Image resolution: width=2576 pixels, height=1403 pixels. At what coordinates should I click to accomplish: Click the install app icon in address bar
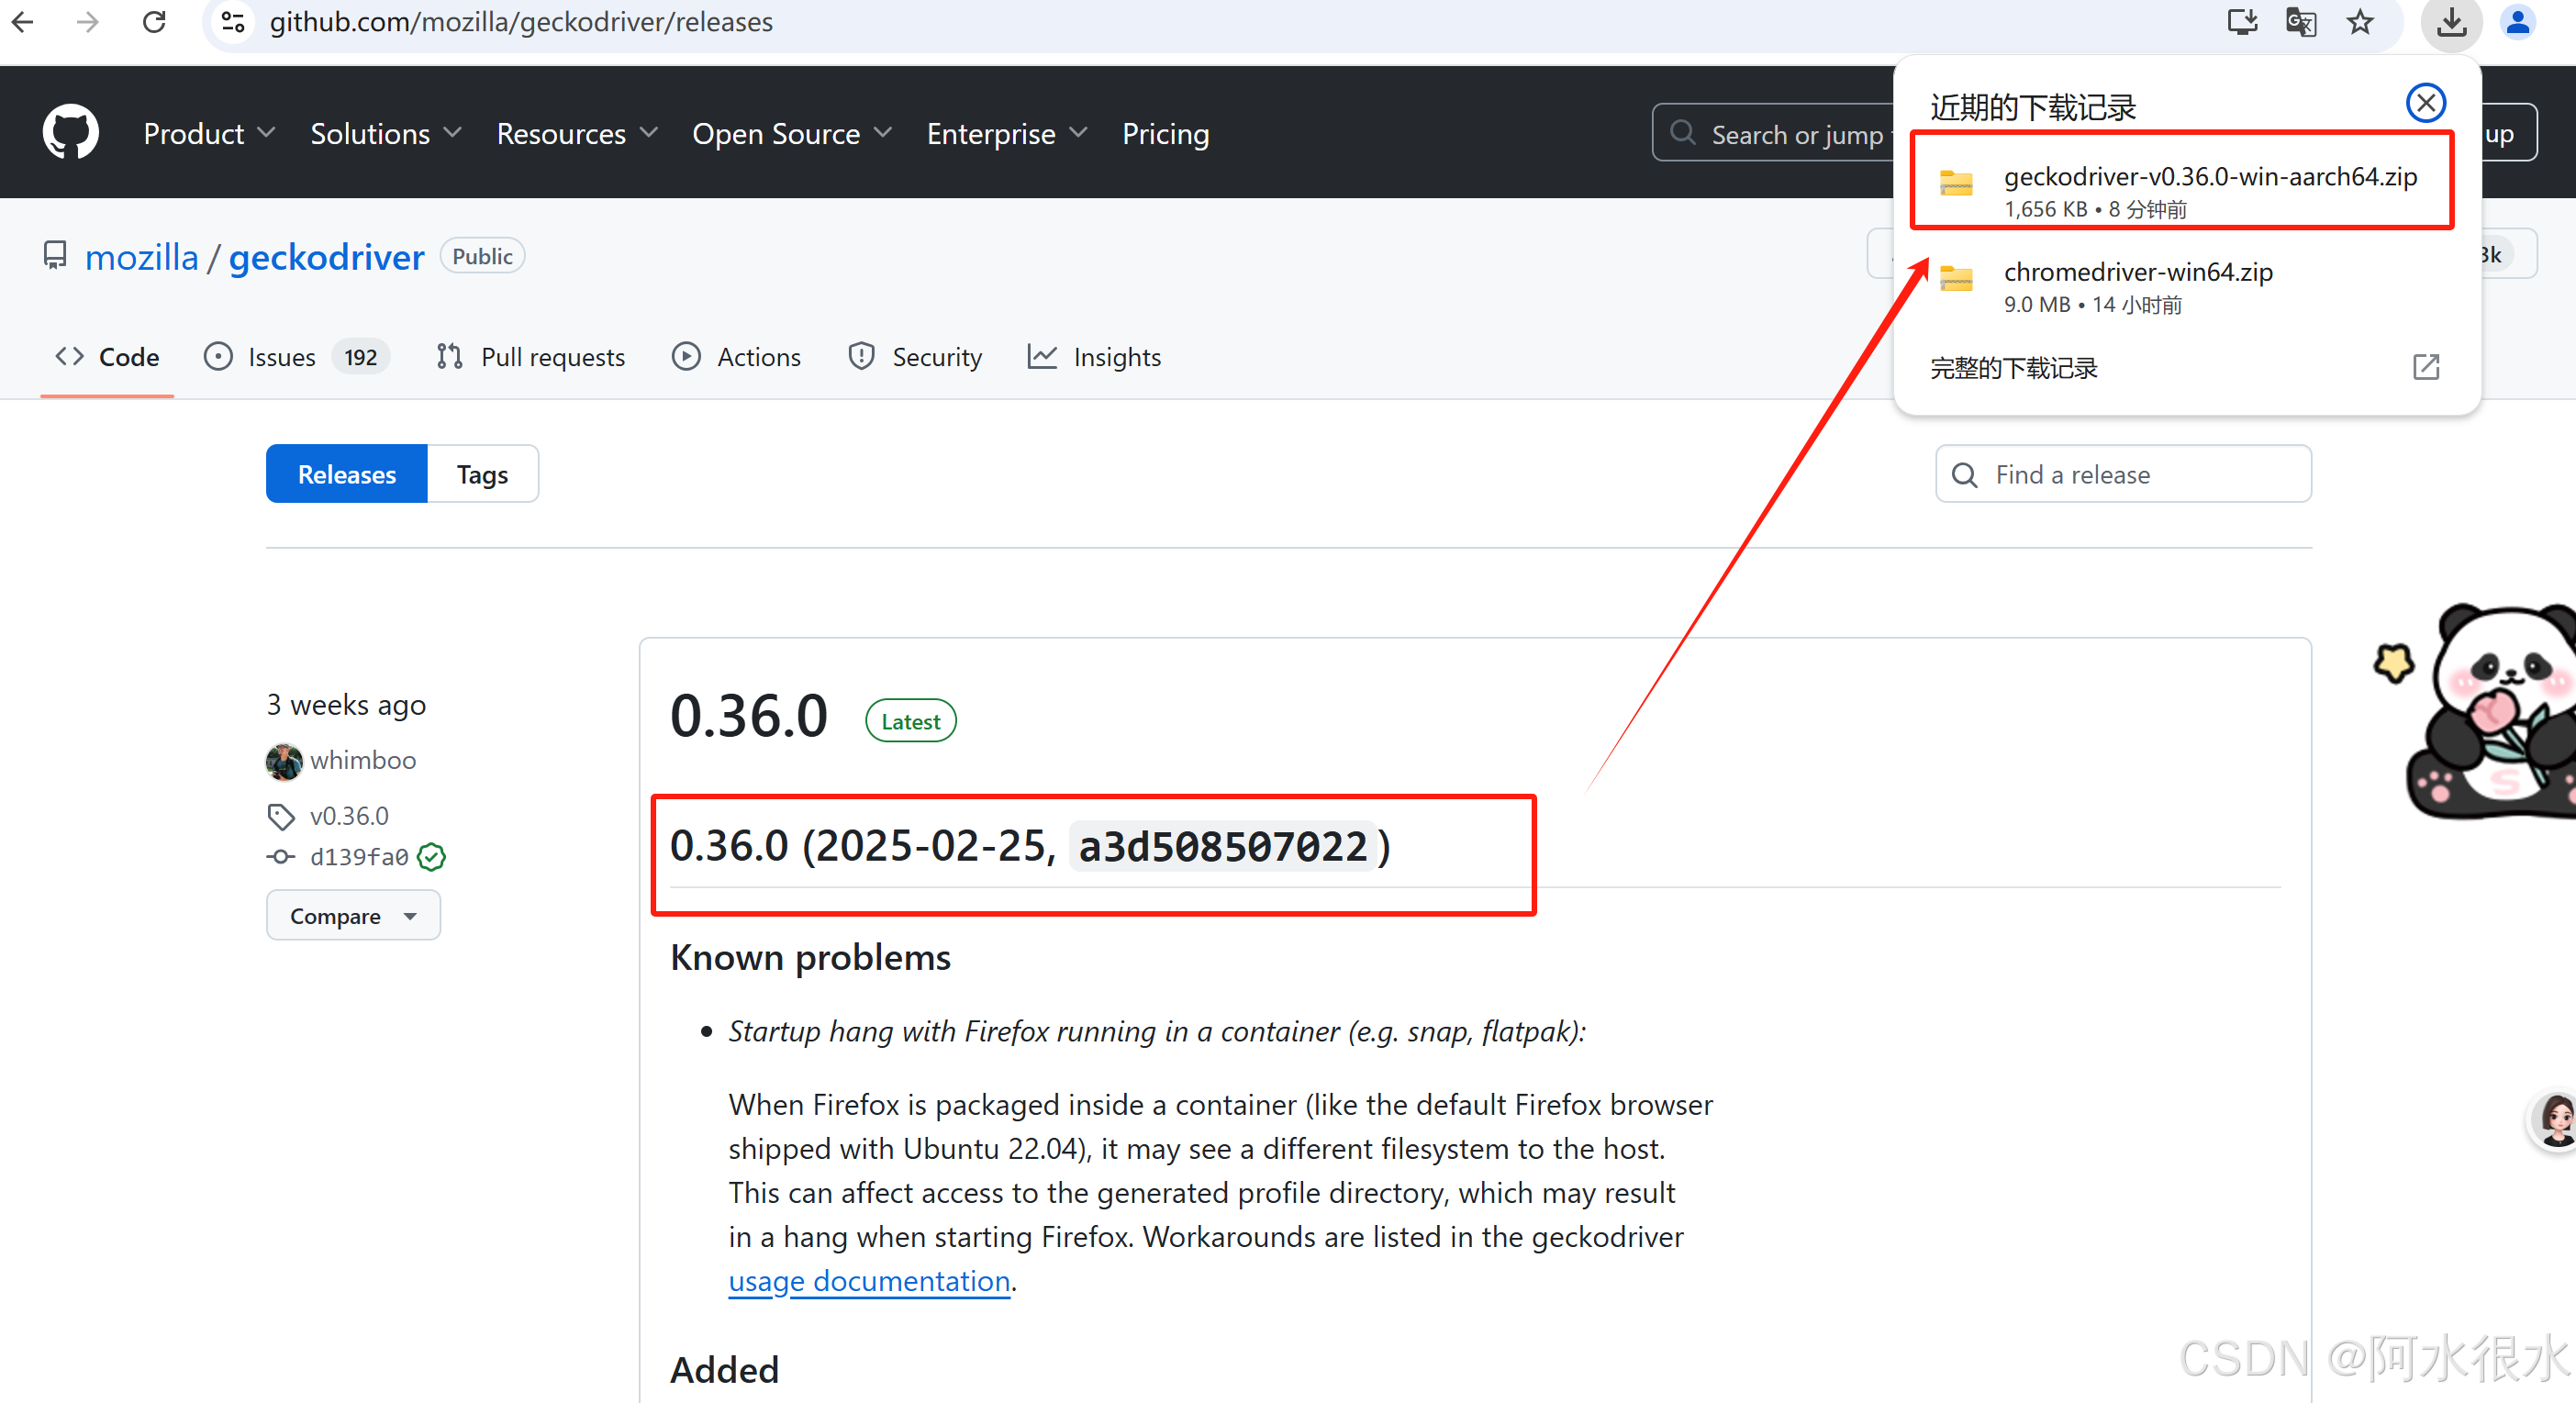[2242, 21]
